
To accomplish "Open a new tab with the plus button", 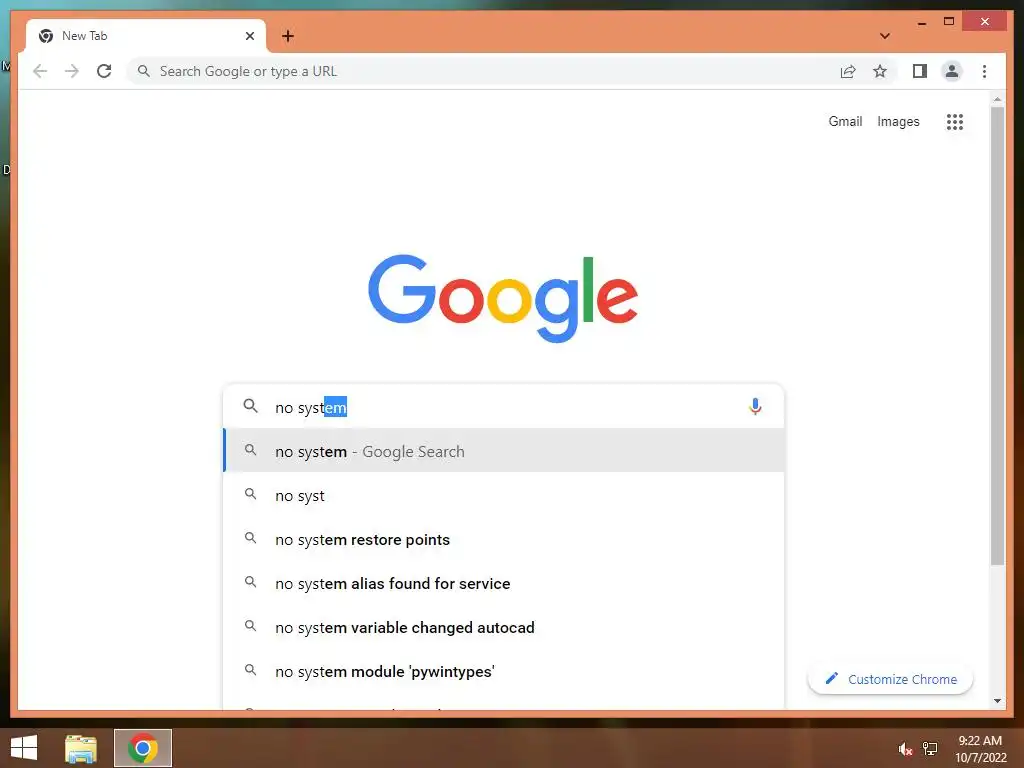I will [x=287, y=36].
